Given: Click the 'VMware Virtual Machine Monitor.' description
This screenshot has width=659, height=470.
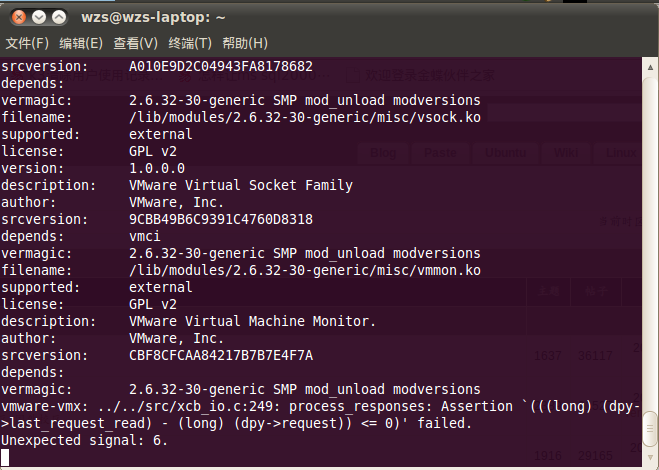Looking at the screenshot, I should pos(252,321).
